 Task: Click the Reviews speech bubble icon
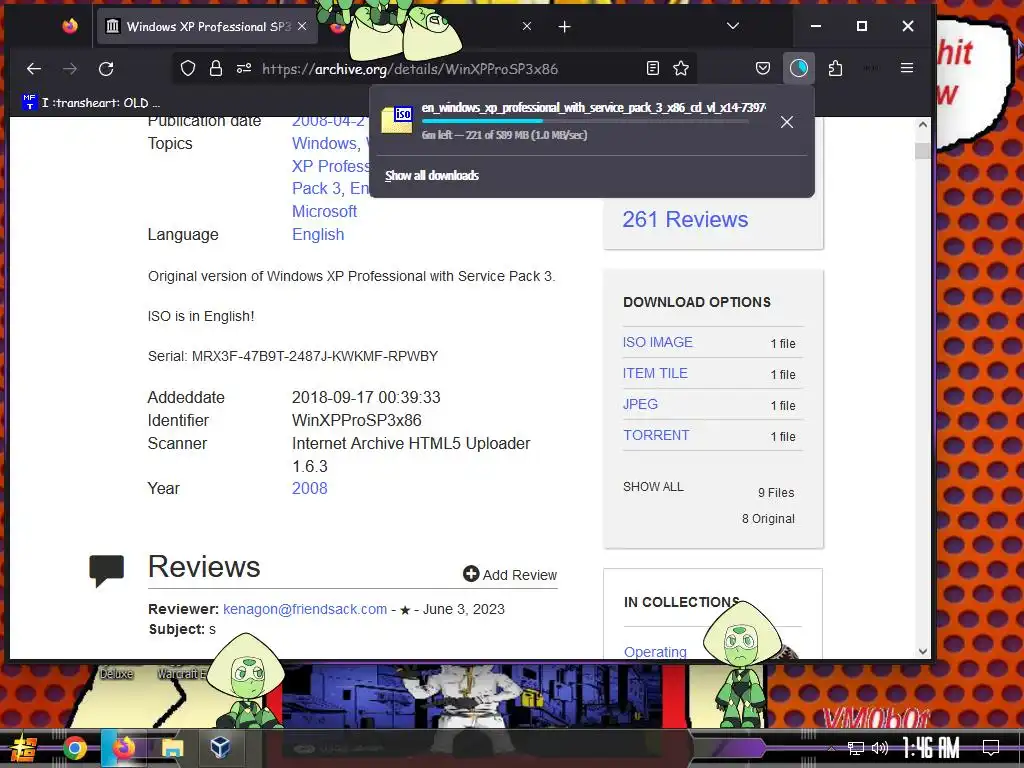[x=106, y=571]
